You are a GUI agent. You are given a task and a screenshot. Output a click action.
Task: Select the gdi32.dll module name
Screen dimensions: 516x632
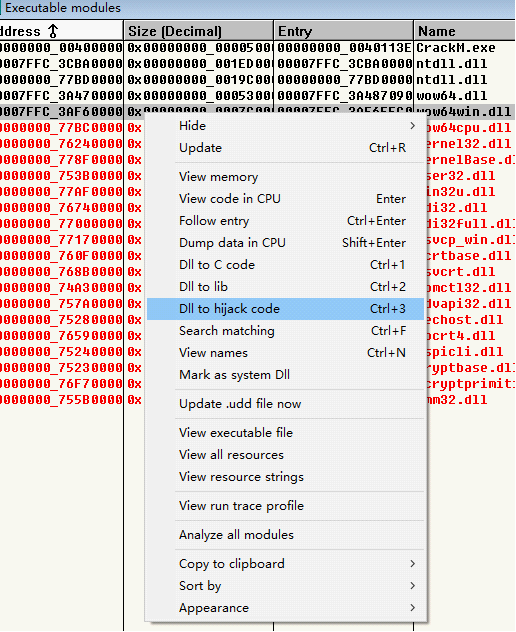coord(458,208)
